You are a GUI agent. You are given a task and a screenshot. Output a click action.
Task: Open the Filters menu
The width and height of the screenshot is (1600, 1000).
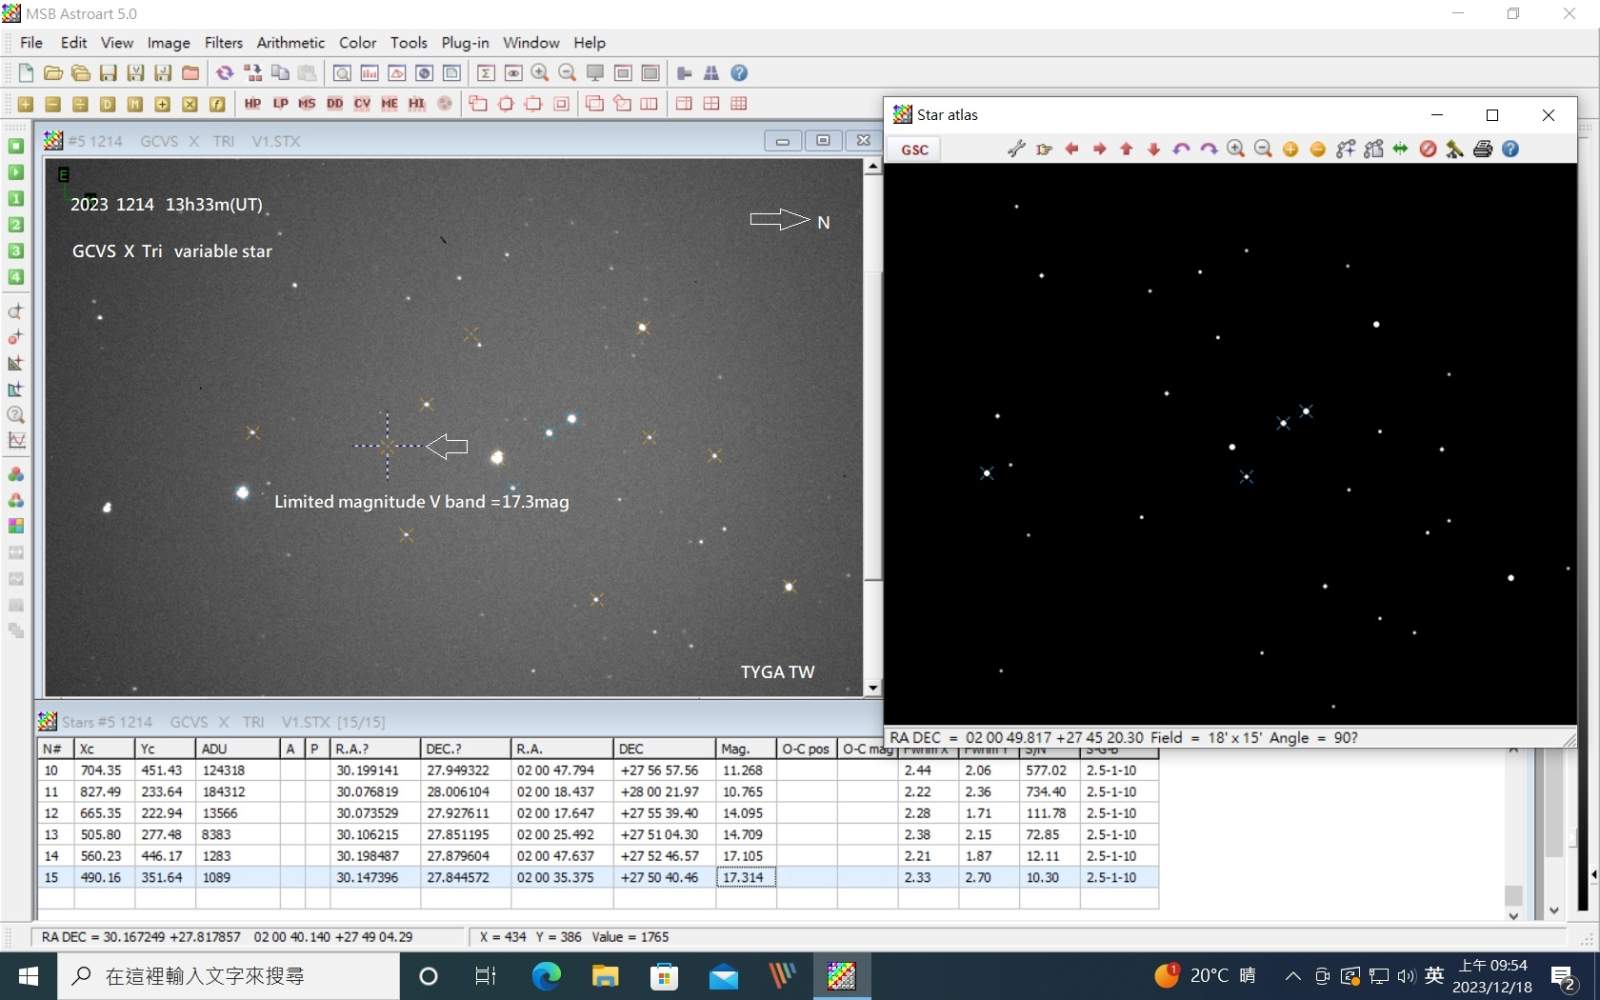click(x=223, y=43)
